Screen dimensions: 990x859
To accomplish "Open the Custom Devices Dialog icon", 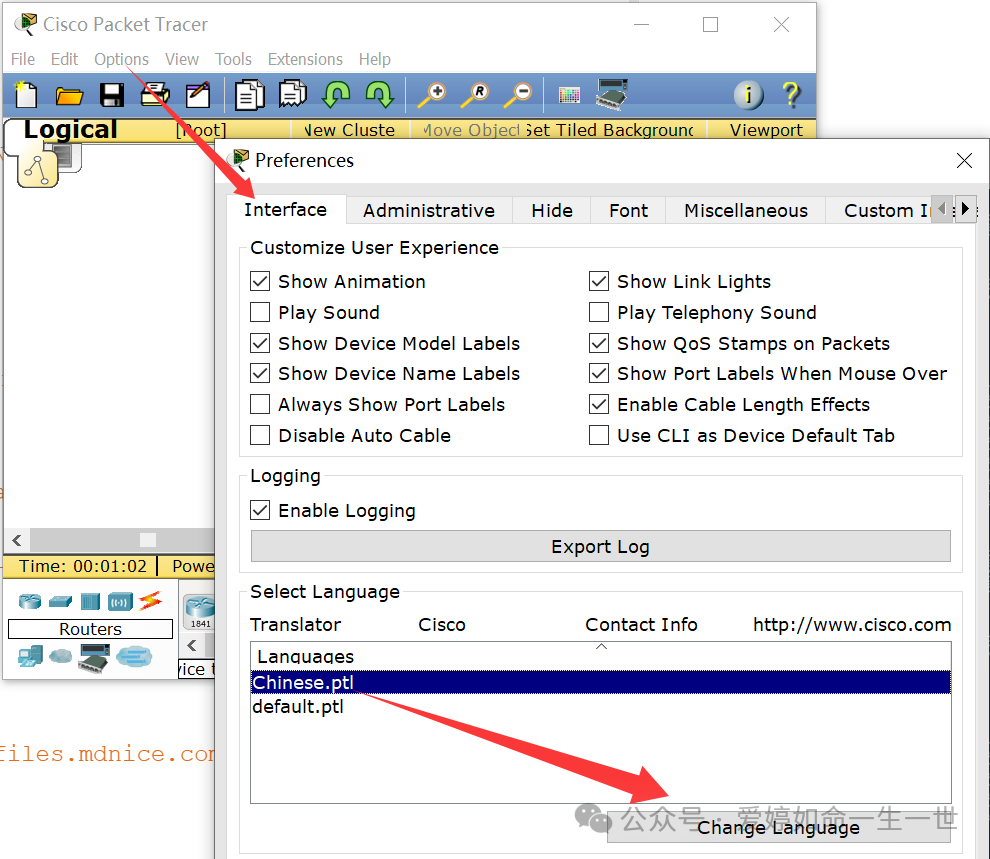I will tap(612, 95).
